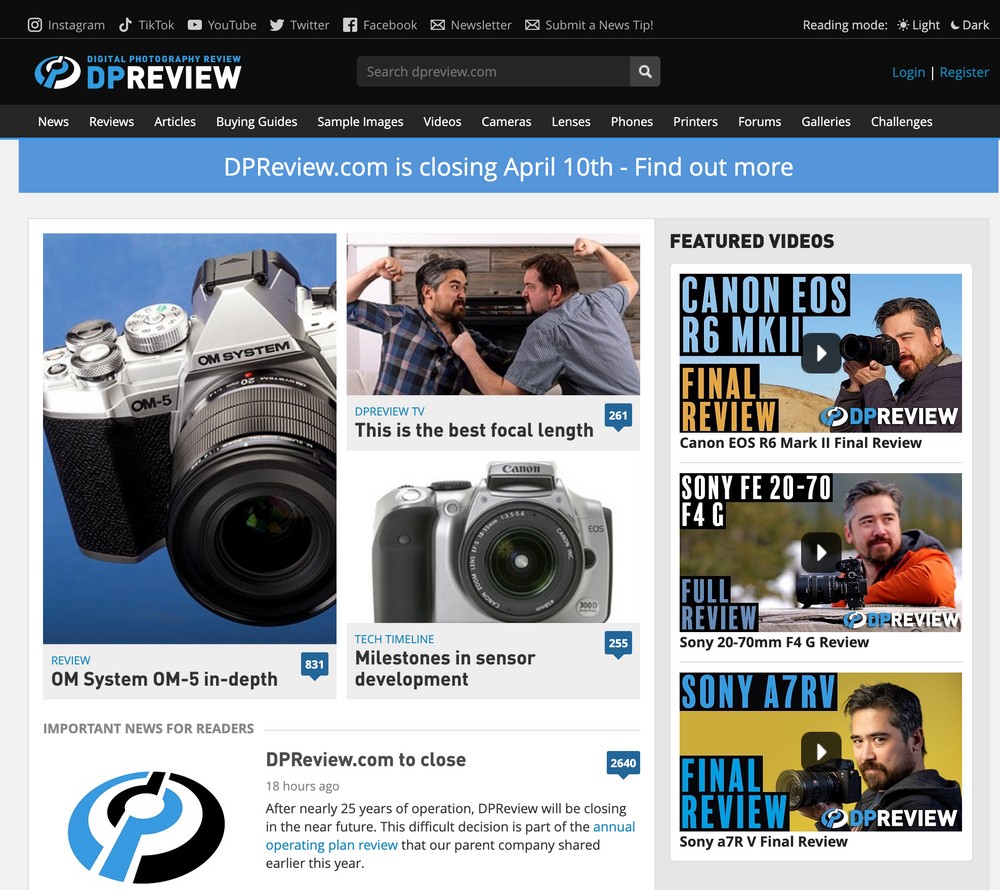Click the magnifying glass search button
1000x890 pixels.
pyautogui.click(x=645, y=71)
